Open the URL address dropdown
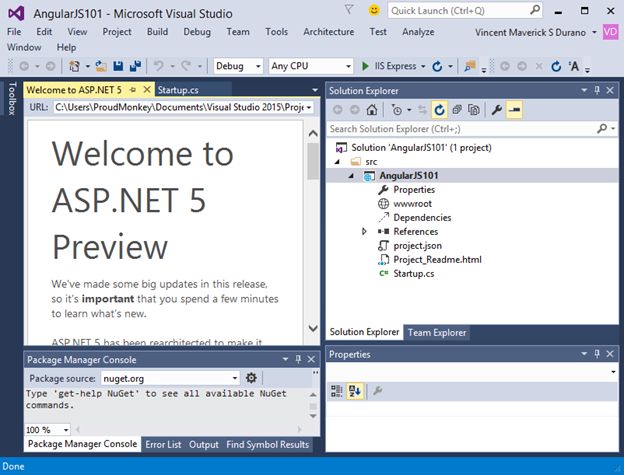624x475 pixels. [x=309, y=107]
